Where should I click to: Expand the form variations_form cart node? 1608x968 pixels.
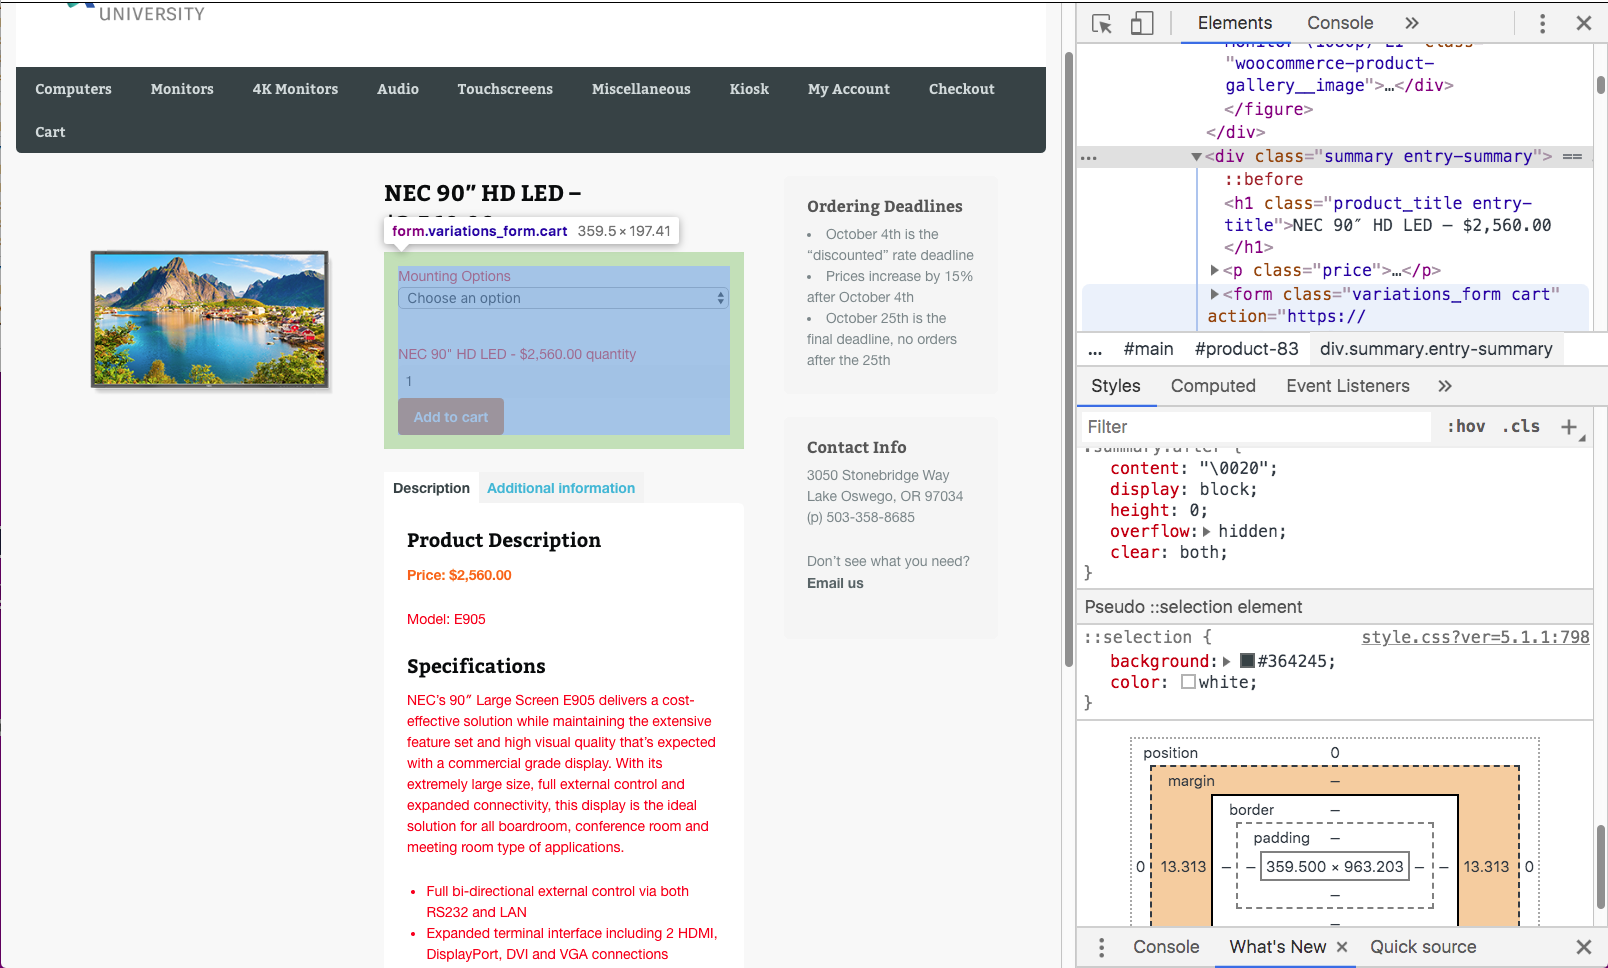click(1214, 295)
